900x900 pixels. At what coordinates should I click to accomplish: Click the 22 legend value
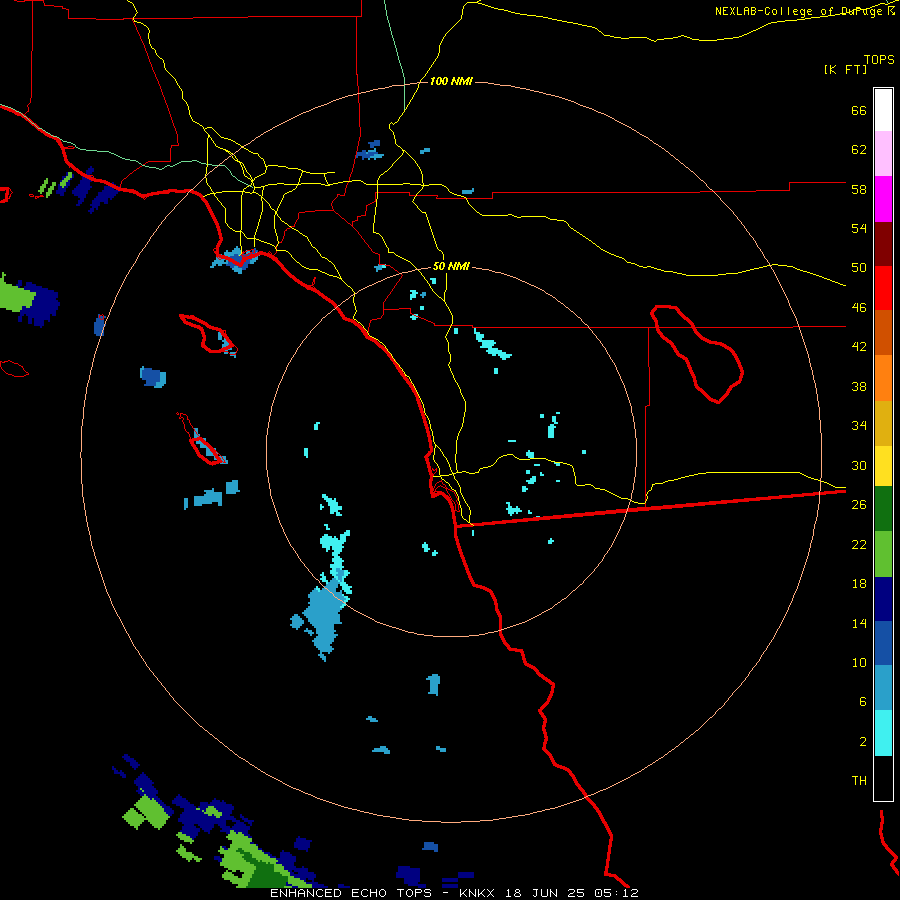click(859, 544)
